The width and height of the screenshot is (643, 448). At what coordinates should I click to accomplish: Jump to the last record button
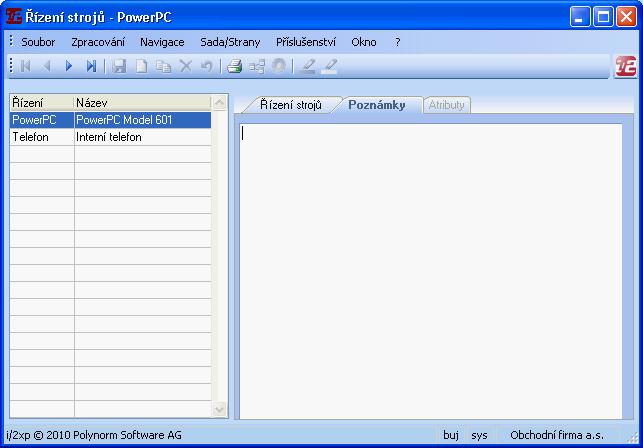coord(91,66)
